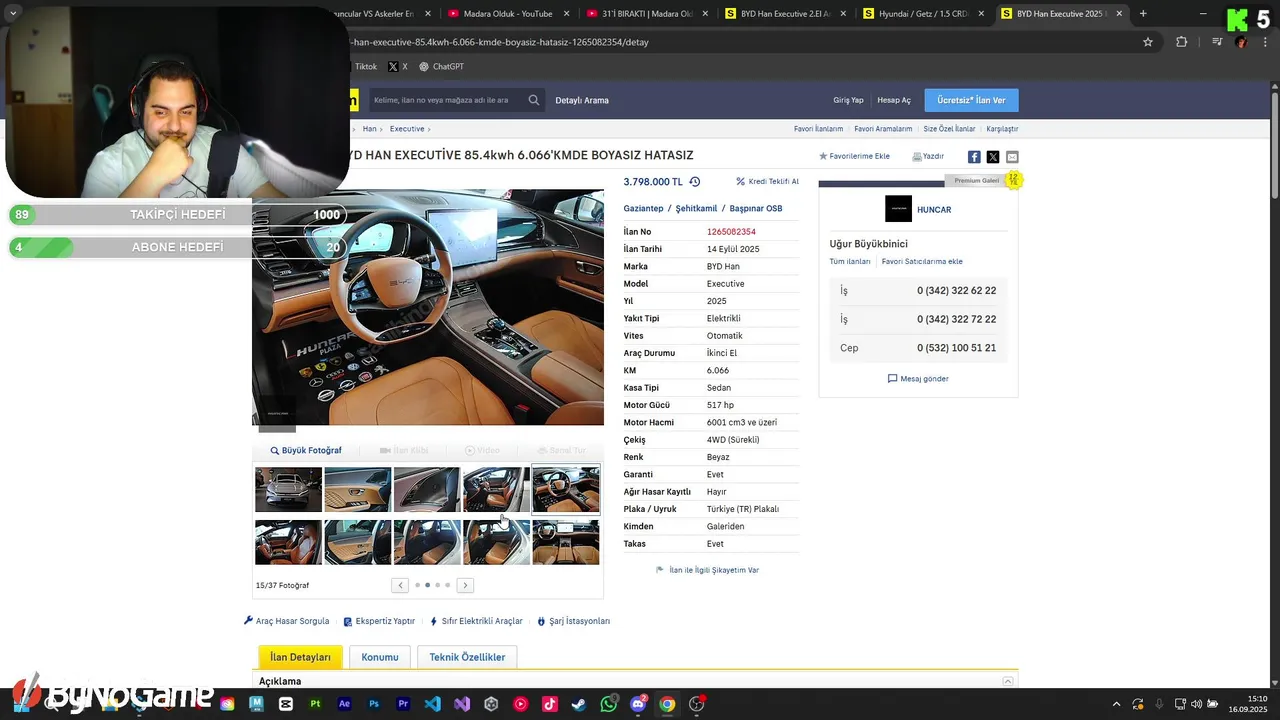Go to previous photo thumbnails page

pyautogui.click(x=400, y=585)
